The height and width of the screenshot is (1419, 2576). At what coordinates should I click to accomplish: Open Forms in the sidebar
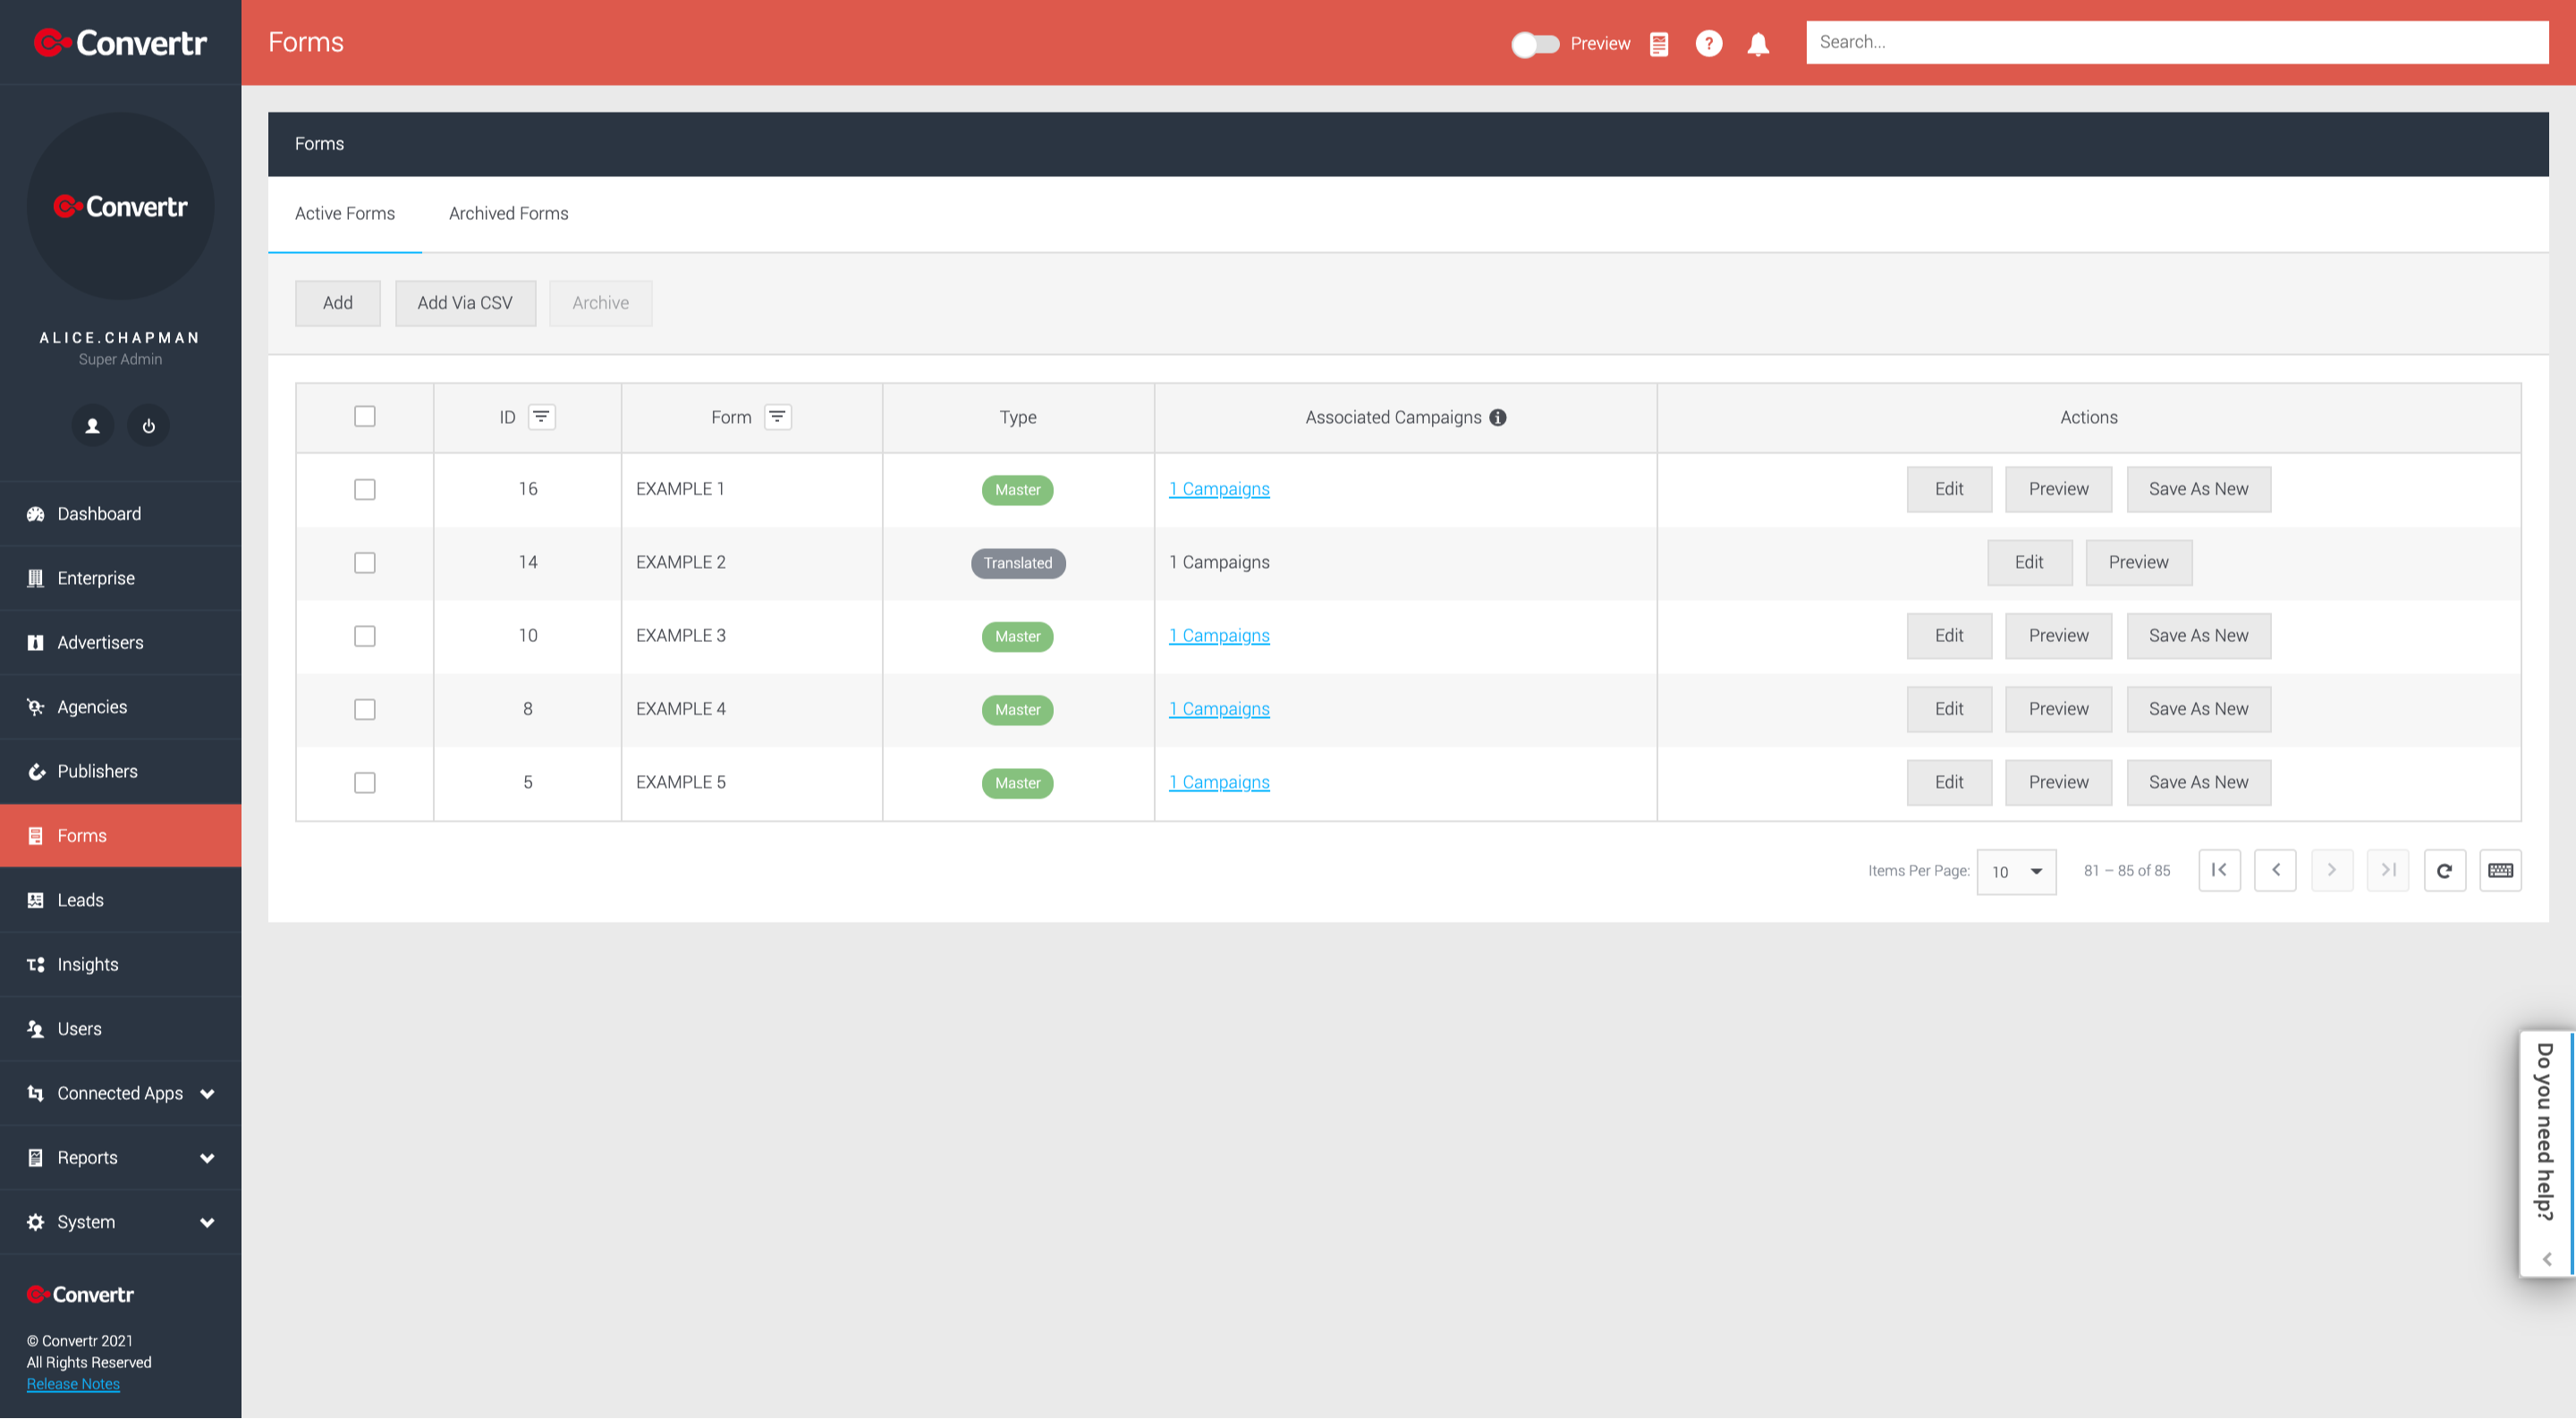pos(120,836)
